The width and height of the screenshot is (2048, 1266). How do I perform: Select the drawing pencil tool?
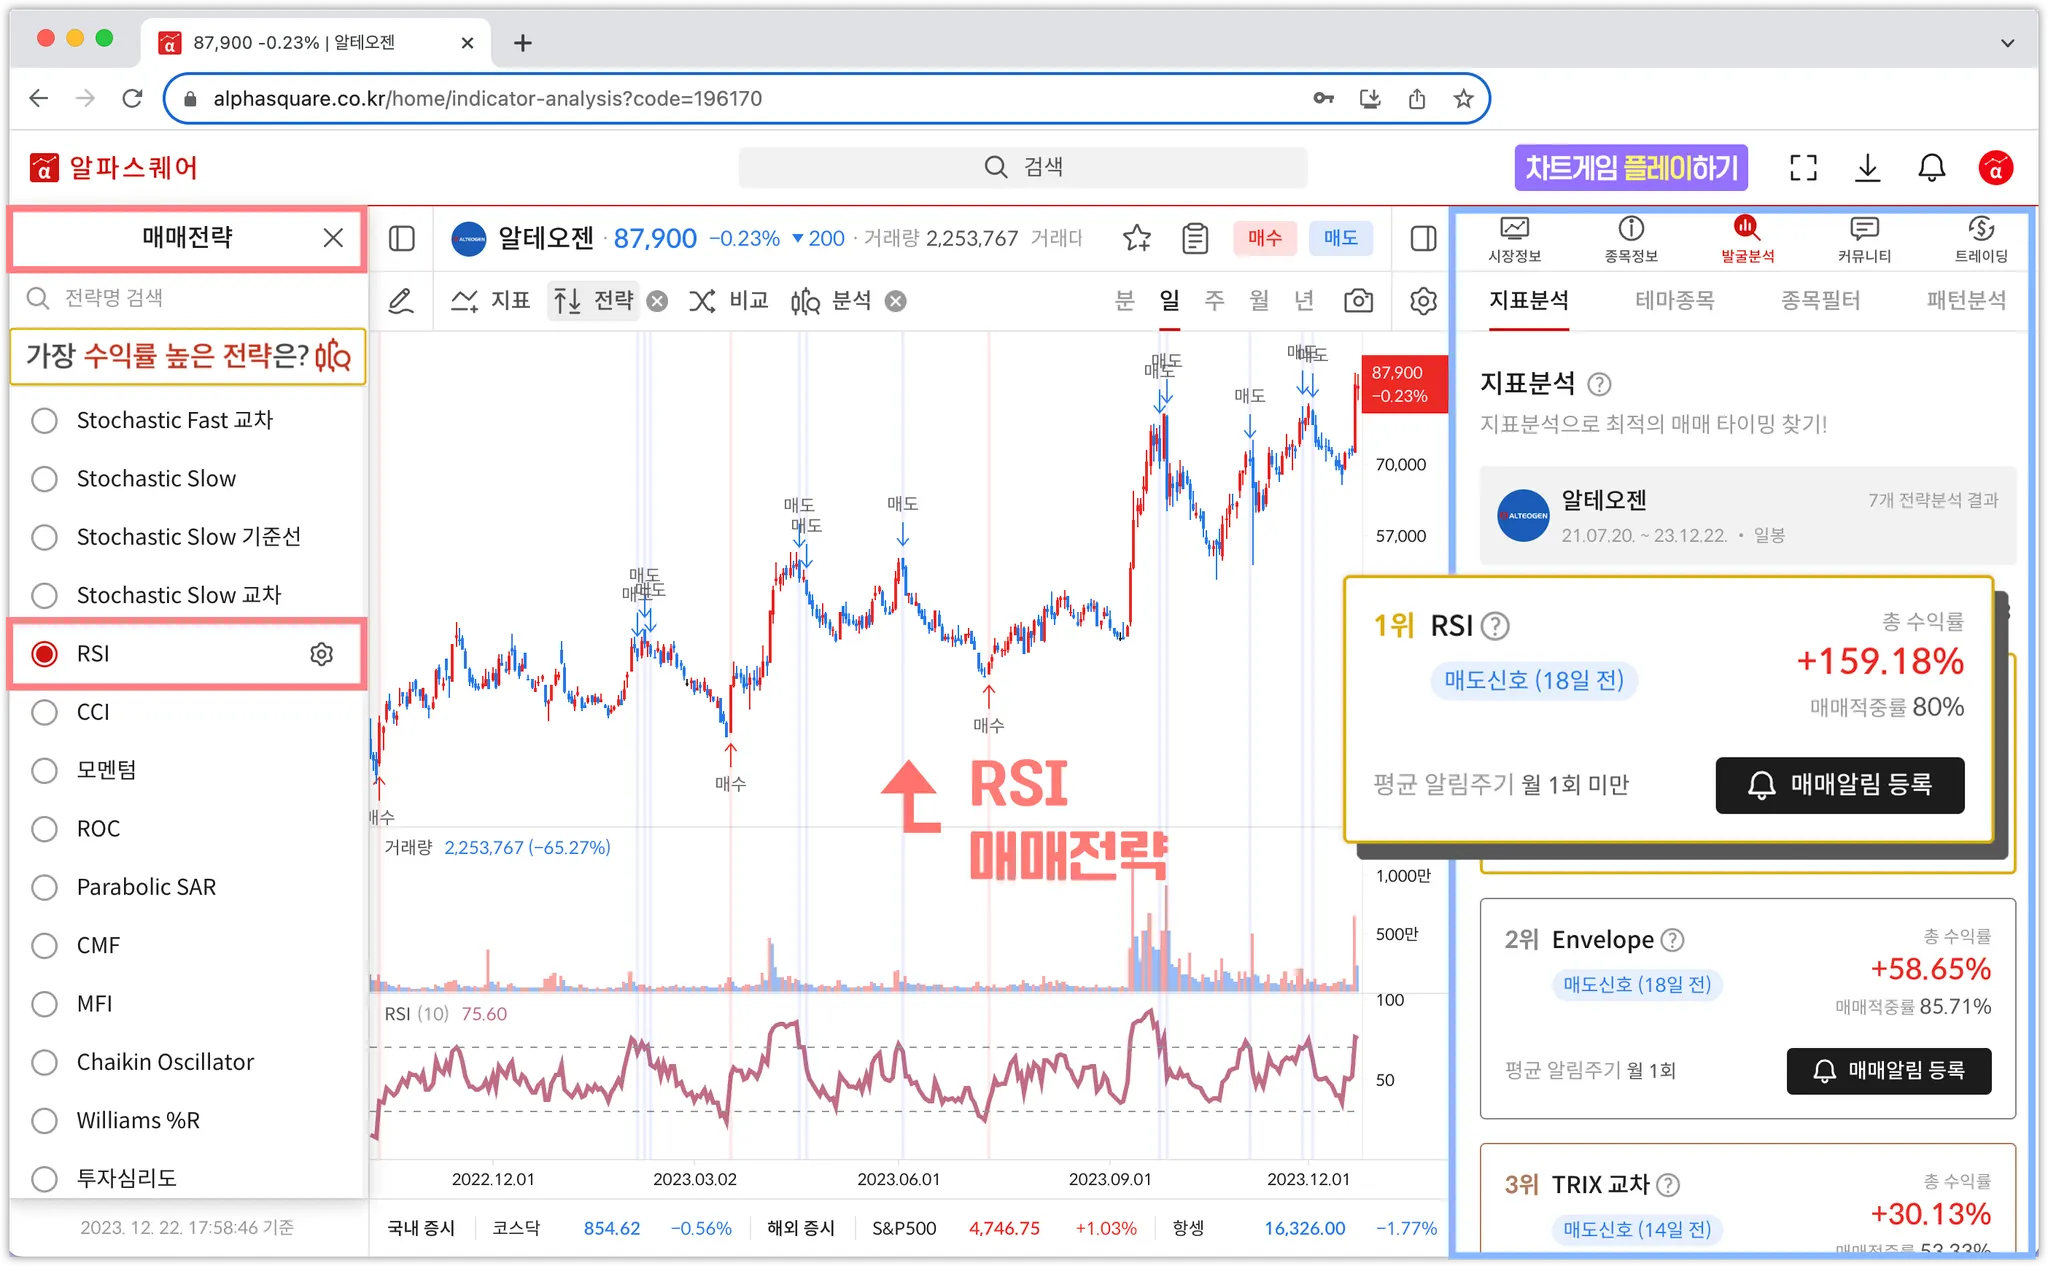[401, 301]
